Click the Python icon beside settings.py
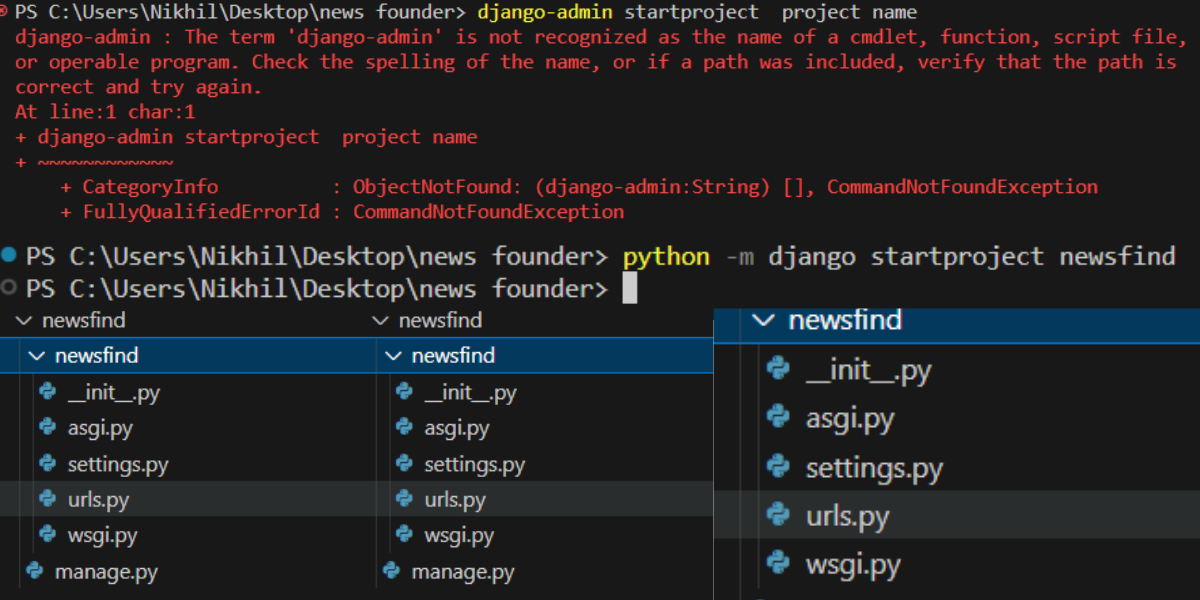 point(47,463)
